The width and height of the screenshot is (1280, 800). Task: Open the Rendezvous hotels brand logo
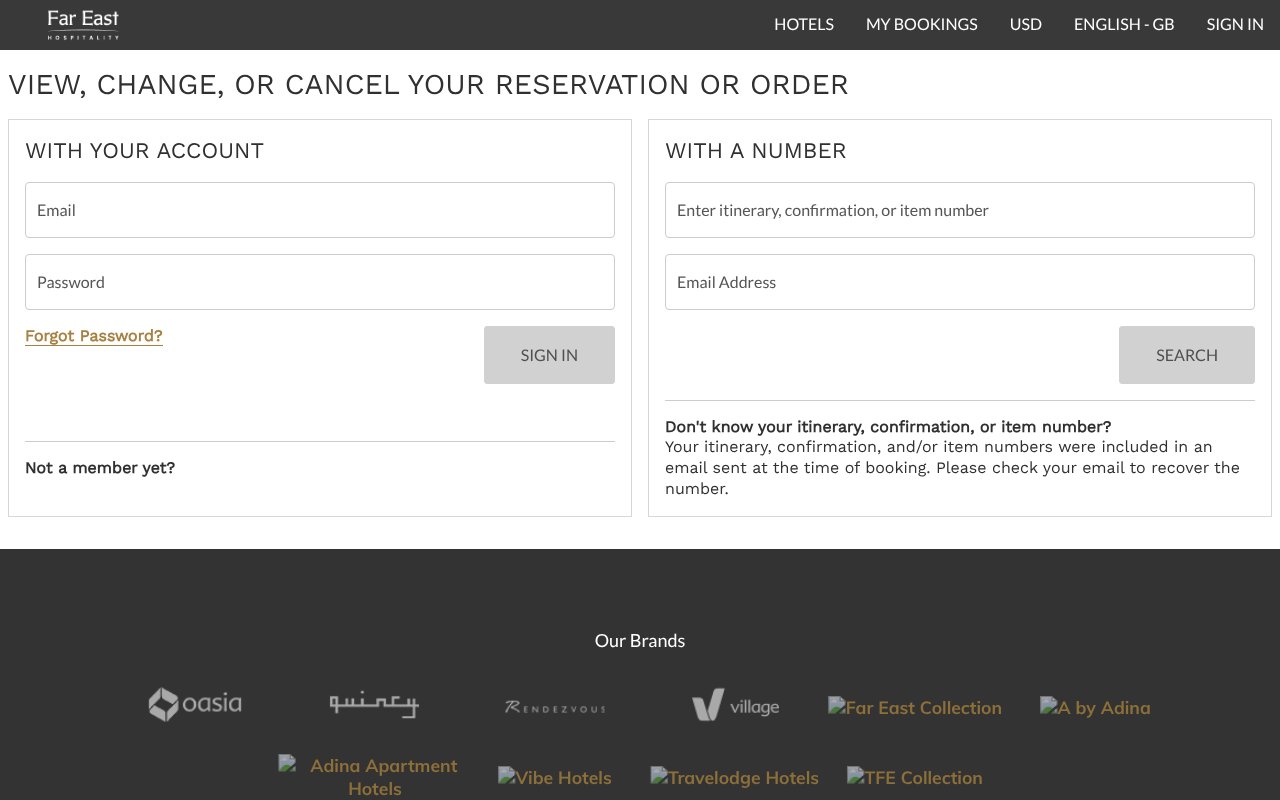554,707
